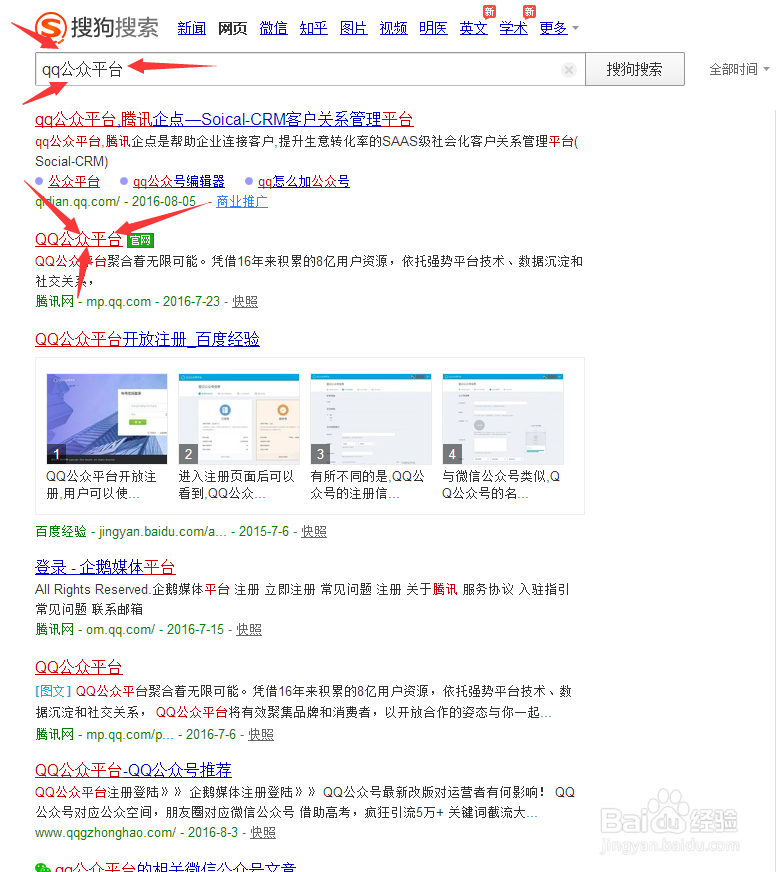Click the qq公众号编辑器 sublink
The height and width of the screenshot is (872, 783).
click(x=178, y=181)
